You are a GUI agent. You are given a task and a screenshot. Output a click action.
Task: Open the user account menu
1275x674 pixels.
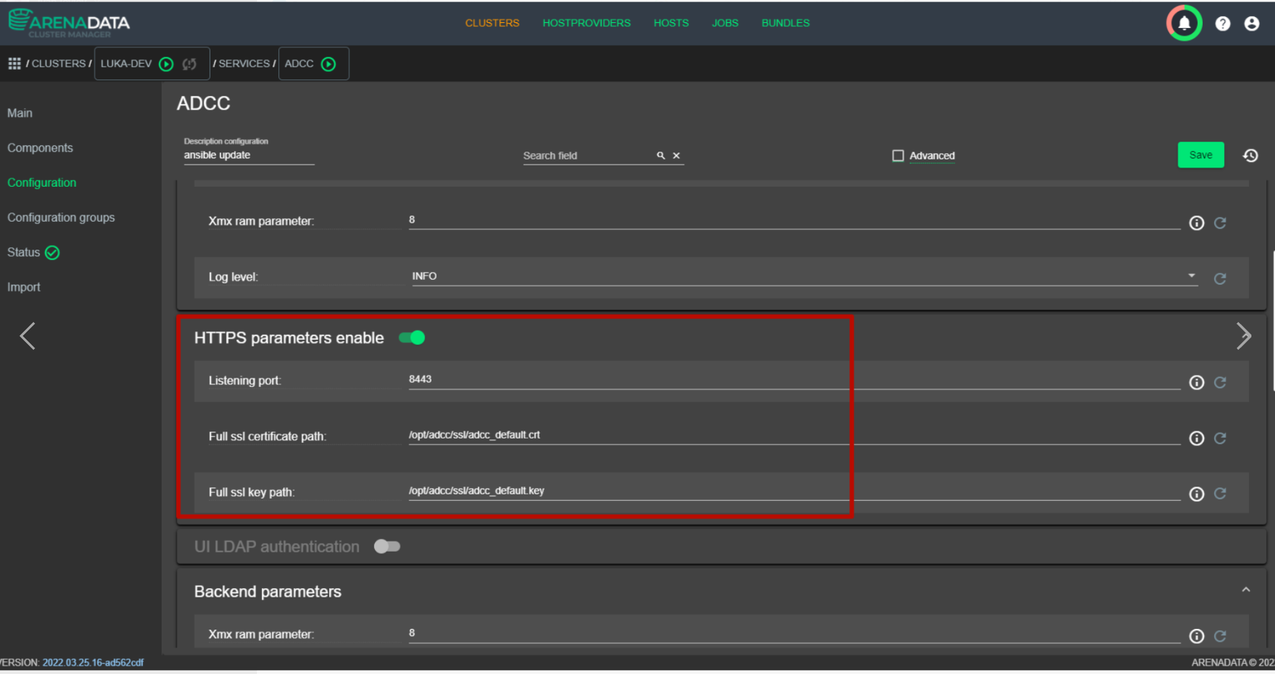(x=1251, y=23)
